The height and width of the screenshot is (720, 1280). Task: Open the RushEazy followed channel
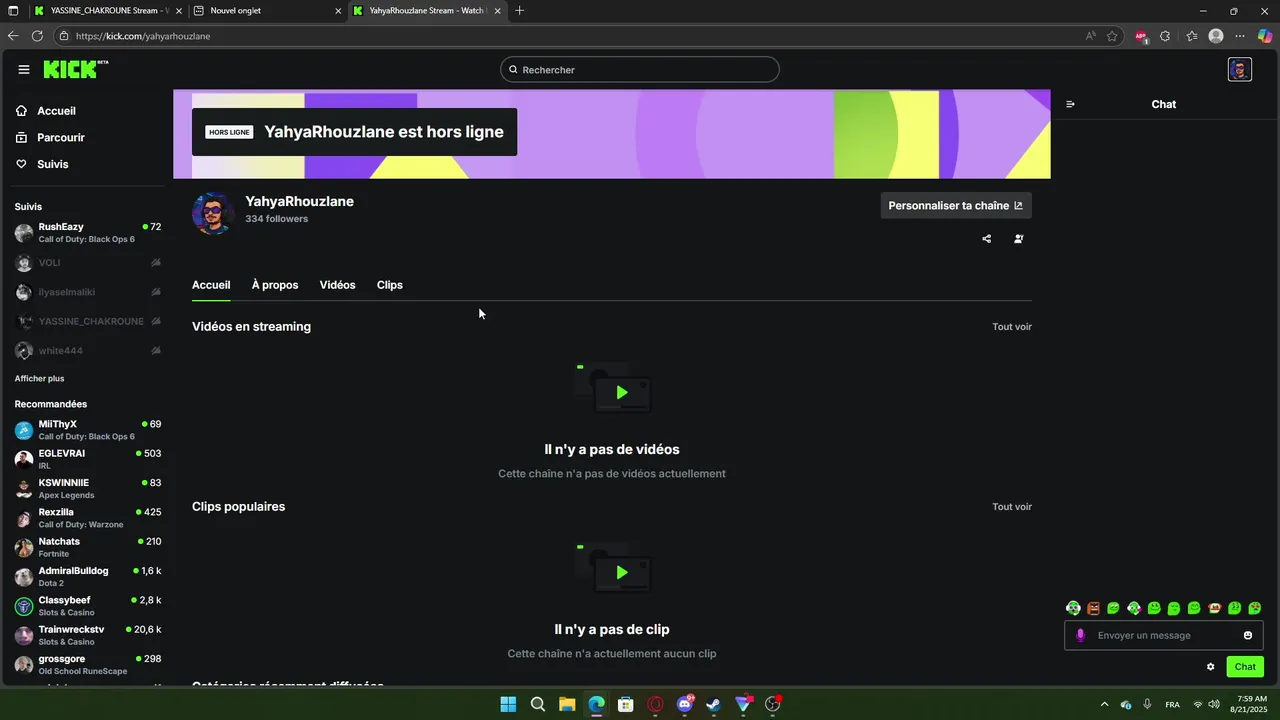pyautogui.click(x=88, y=233)
